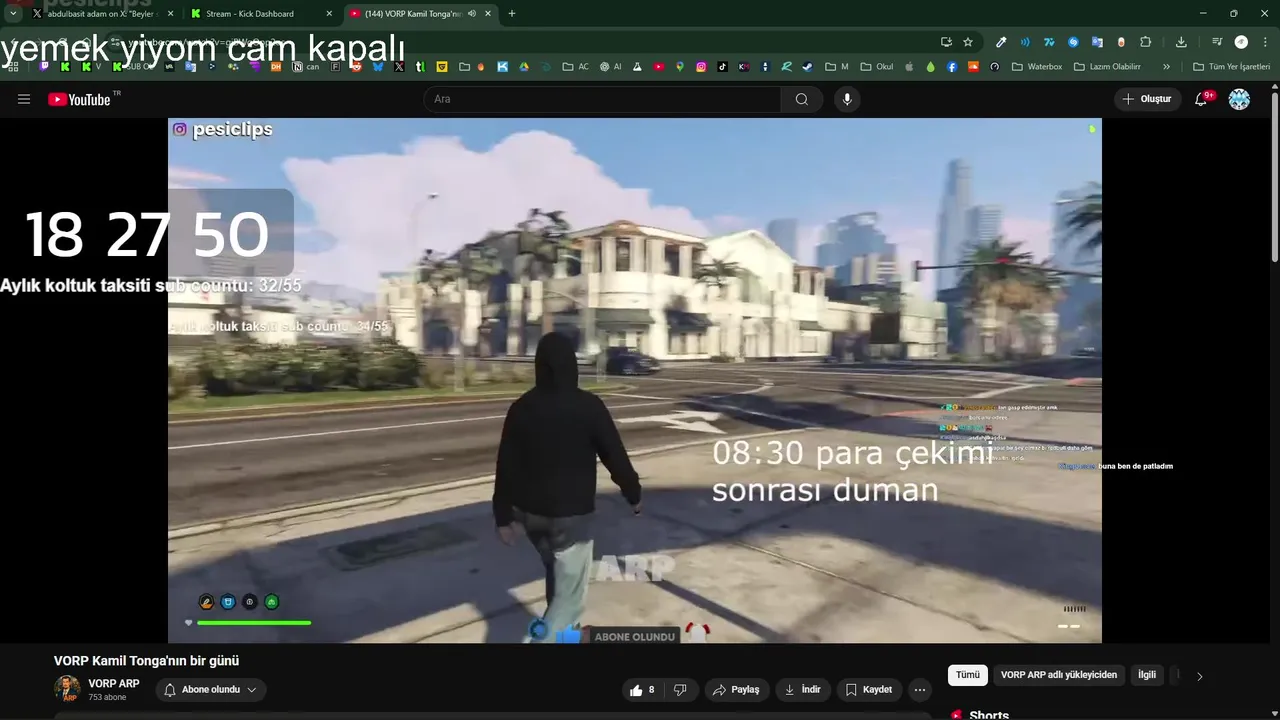Screen dimensions: 1280x720
Task: Open the Google Translate extension icon
Action: point(1097,42)
